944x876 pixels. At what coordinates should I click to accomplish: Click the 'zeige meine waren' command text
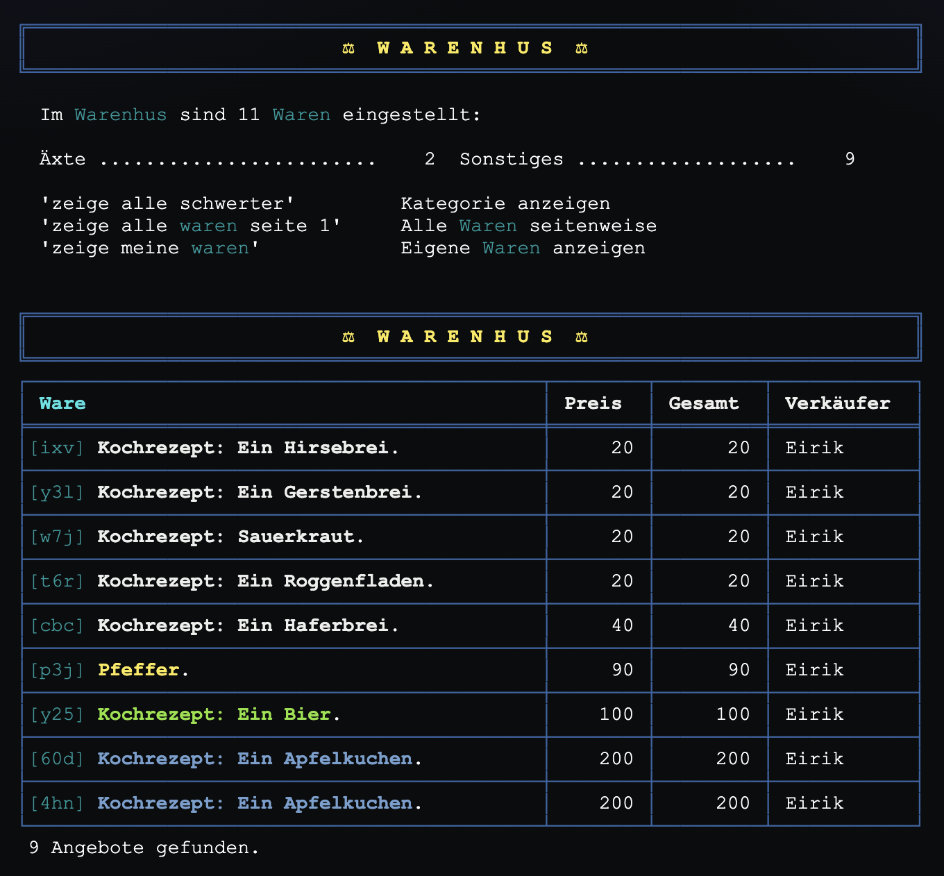coord(150,248)
